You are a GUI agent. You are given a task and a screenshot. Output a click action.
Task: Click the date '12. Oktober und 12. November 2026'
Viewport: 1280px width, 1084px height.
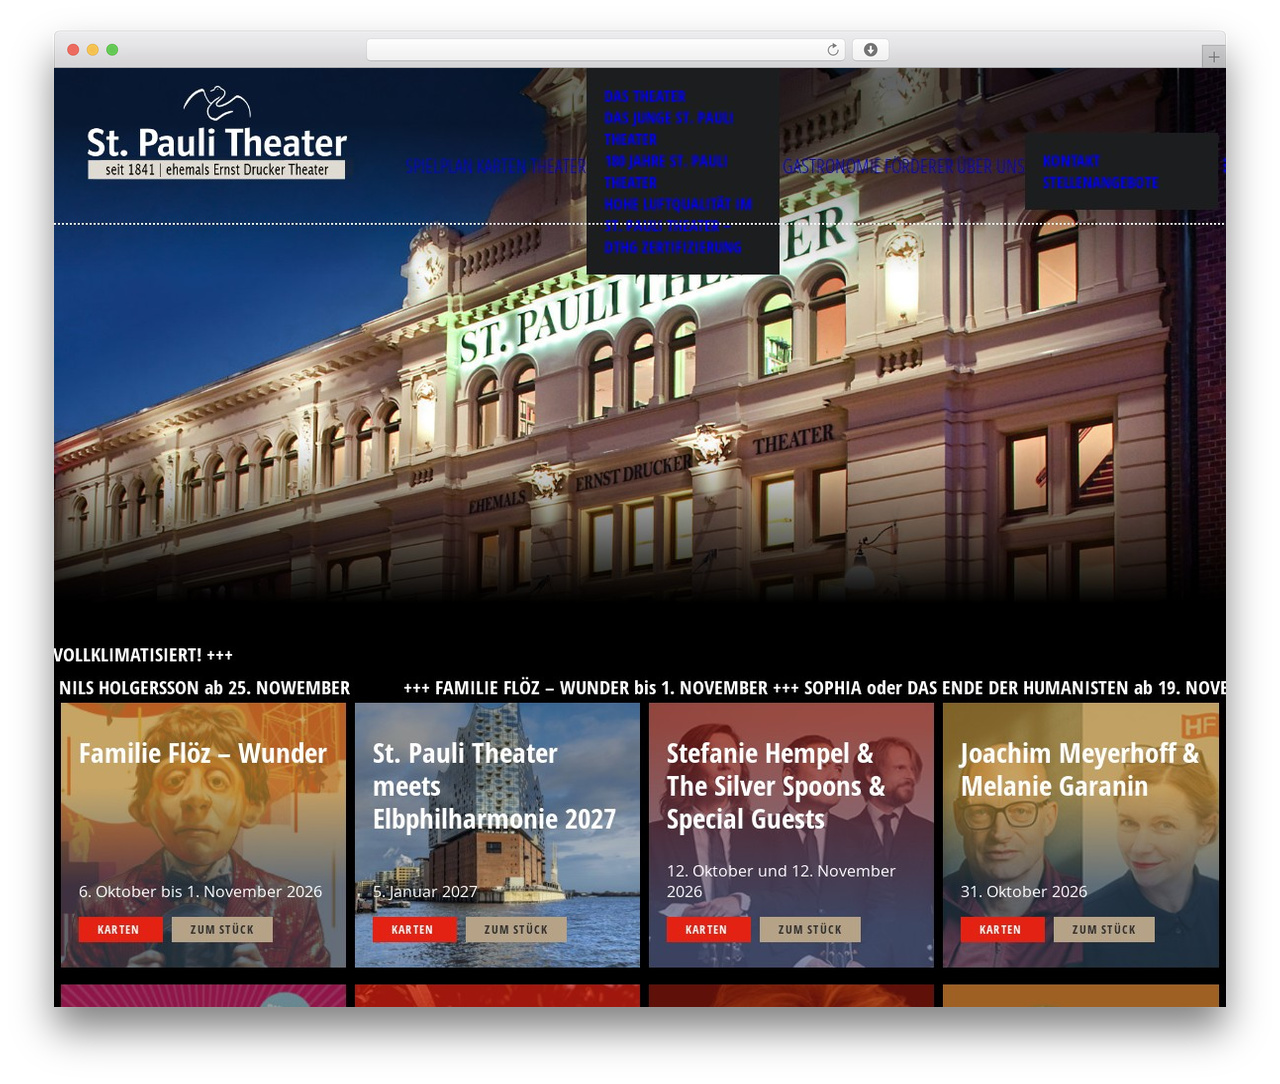click(781, 881)
